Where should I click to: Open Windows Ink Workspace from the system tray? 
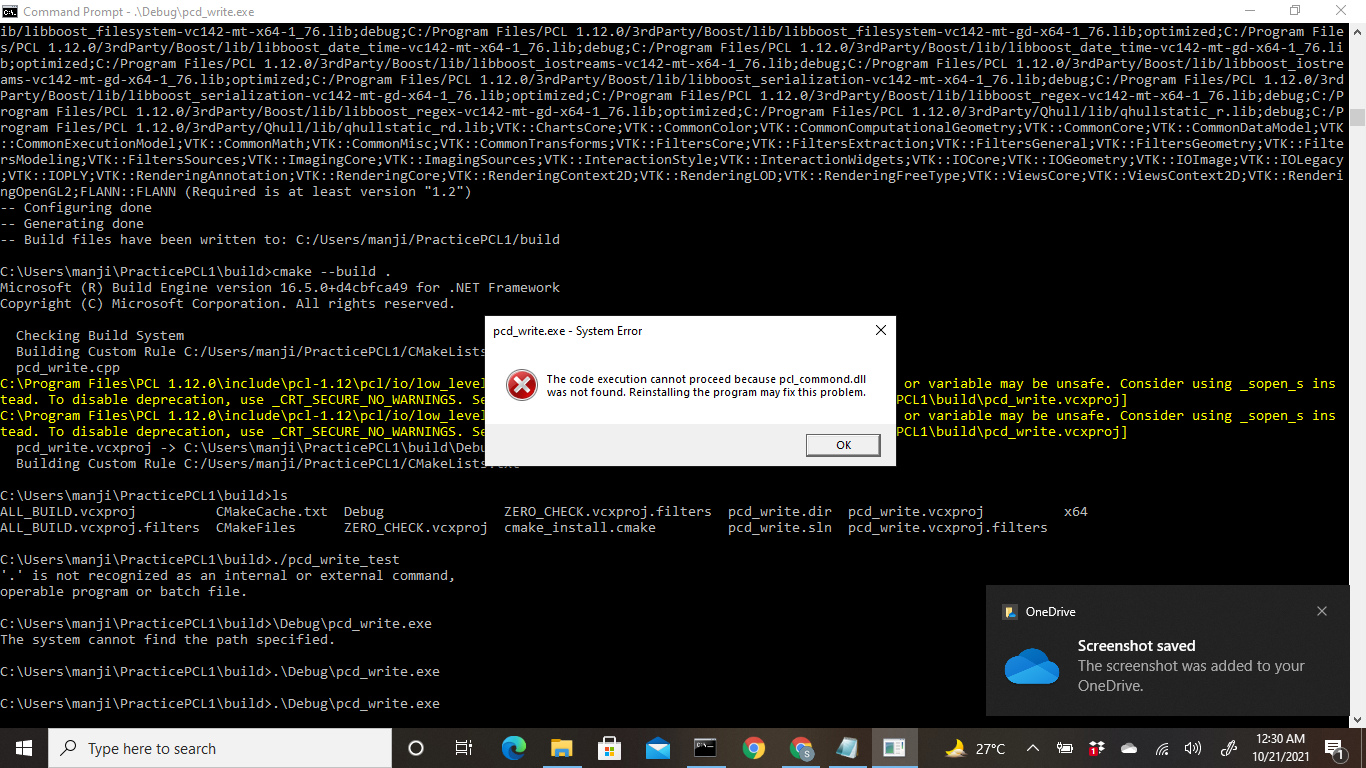pyautogui.click(x=1229, y=748)
